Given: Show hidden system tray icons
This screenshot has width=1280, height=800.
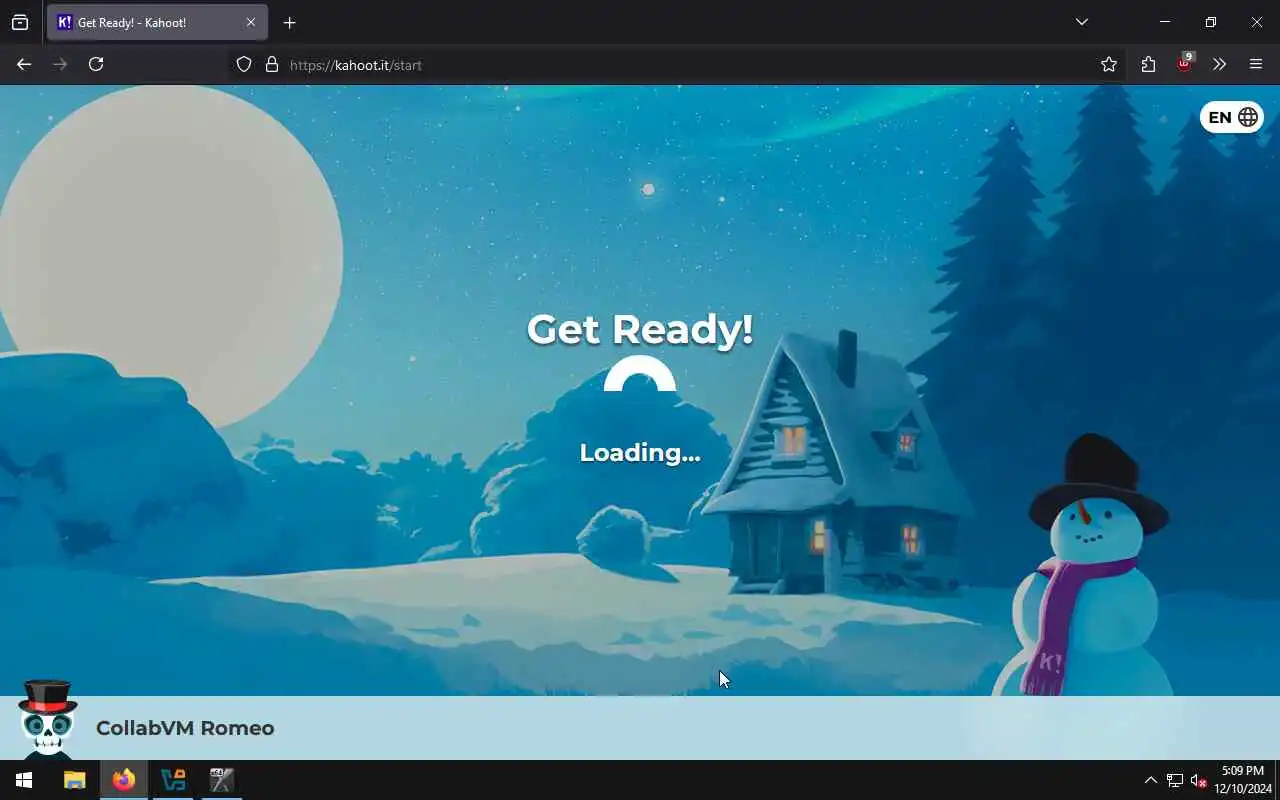Looking at the screenshot, I should [1150, 780].
